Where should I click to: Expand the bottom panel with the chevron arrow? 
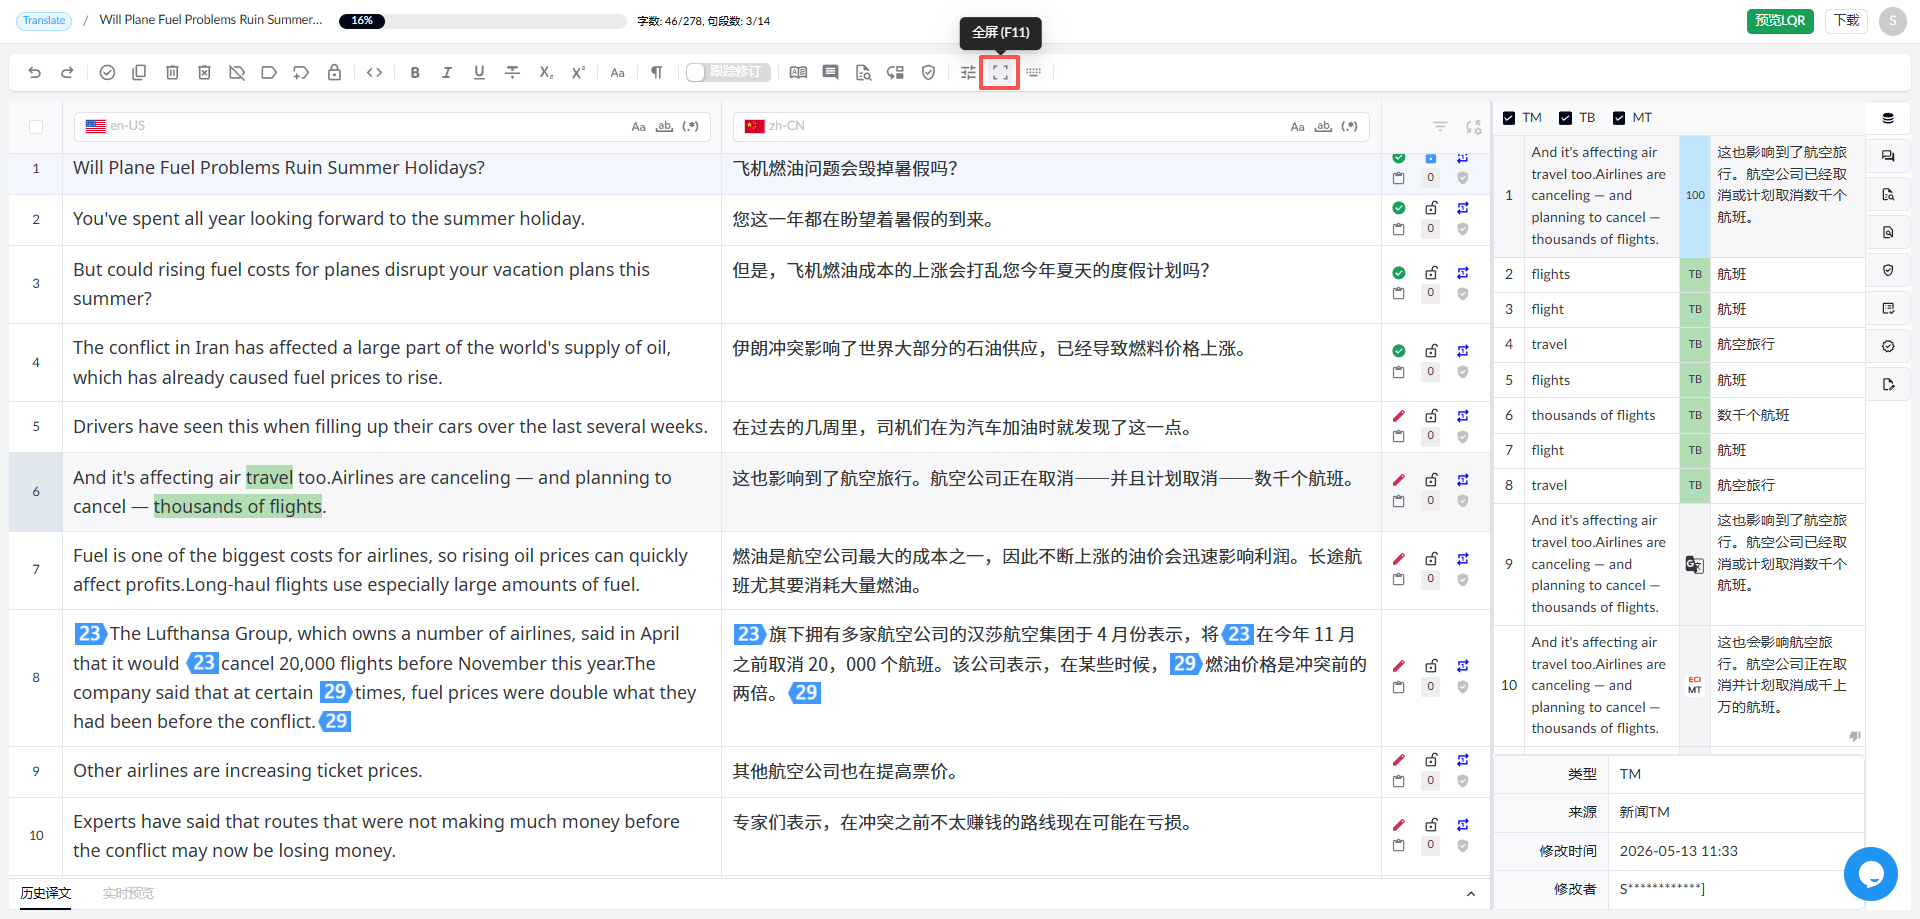pyautogui.click(x=1471, y=894)
